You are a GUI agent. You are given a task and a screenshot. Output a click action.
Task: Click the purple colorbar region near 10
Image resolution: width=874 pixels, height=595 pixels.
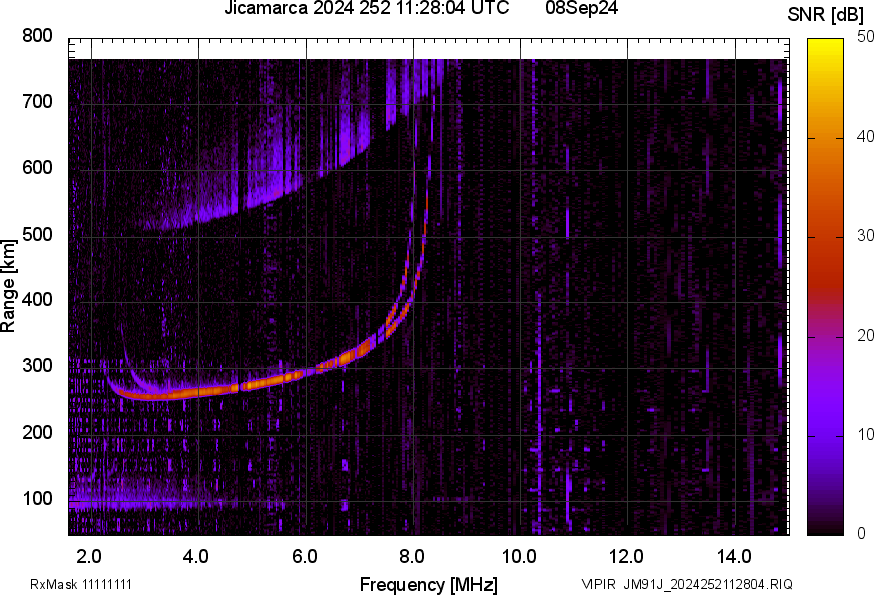pyautogui.click(x=826, y=435)
